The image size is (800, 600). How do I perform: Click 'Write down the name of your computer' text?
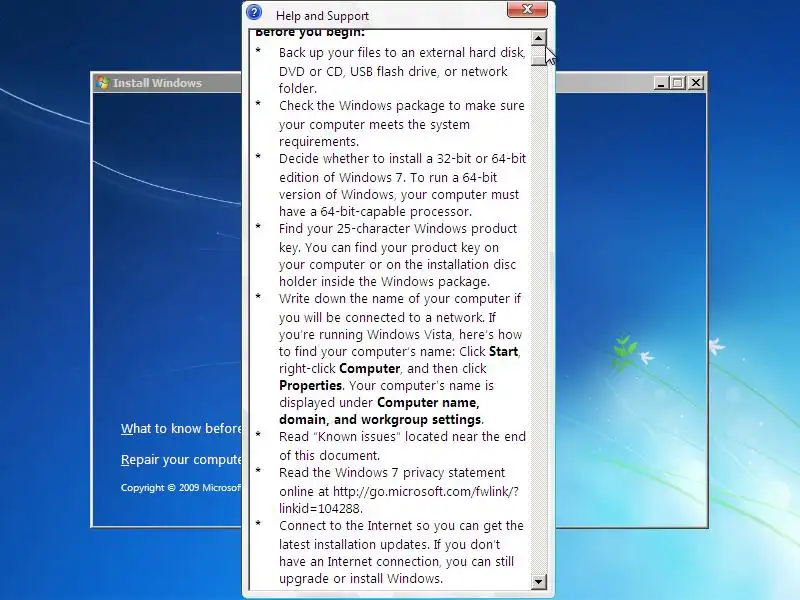[x=400, y=298]
